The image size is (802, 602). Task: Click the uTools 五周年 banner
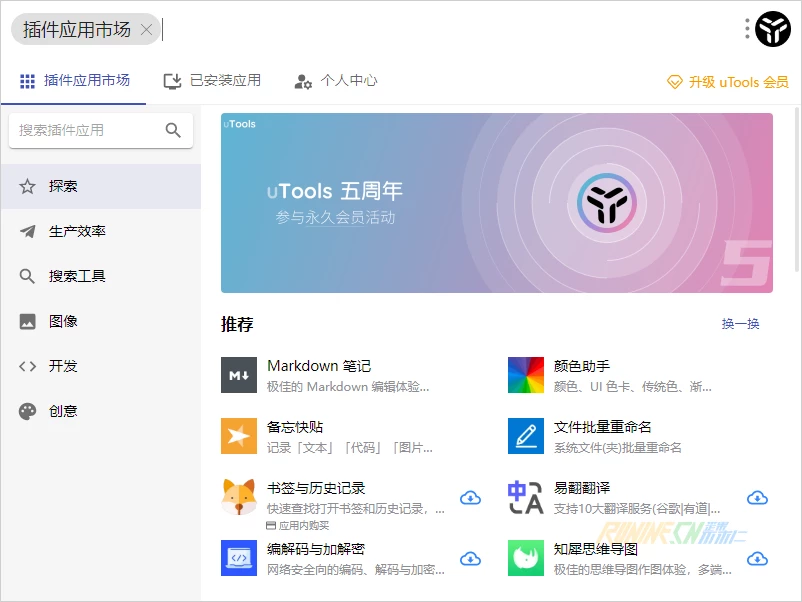pos(496,203)
